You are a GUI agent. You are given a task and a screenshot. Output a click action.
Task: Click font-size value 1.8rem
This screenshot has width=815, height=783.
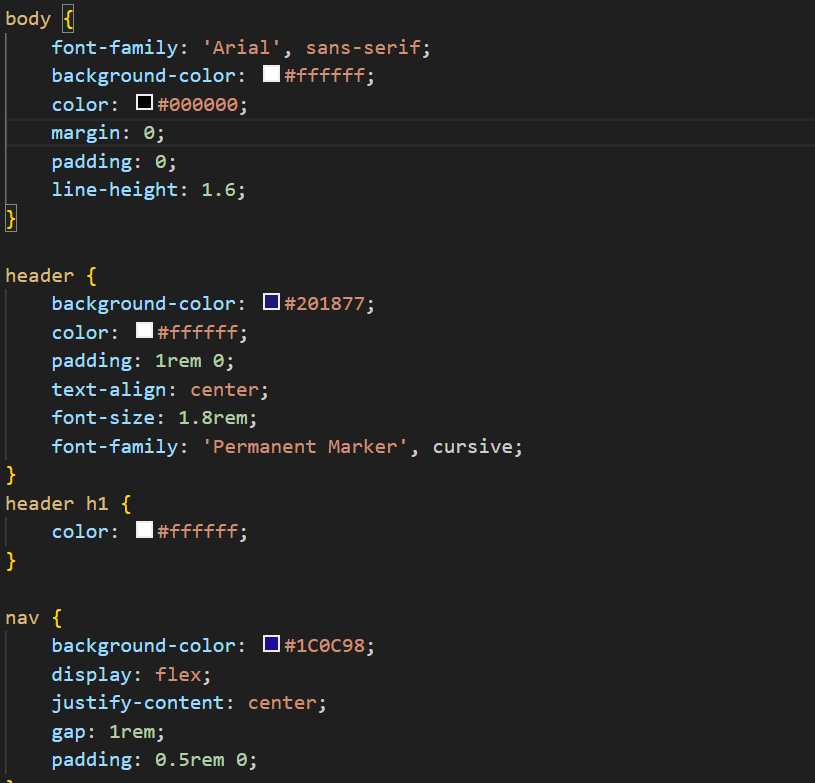(213, 418)
